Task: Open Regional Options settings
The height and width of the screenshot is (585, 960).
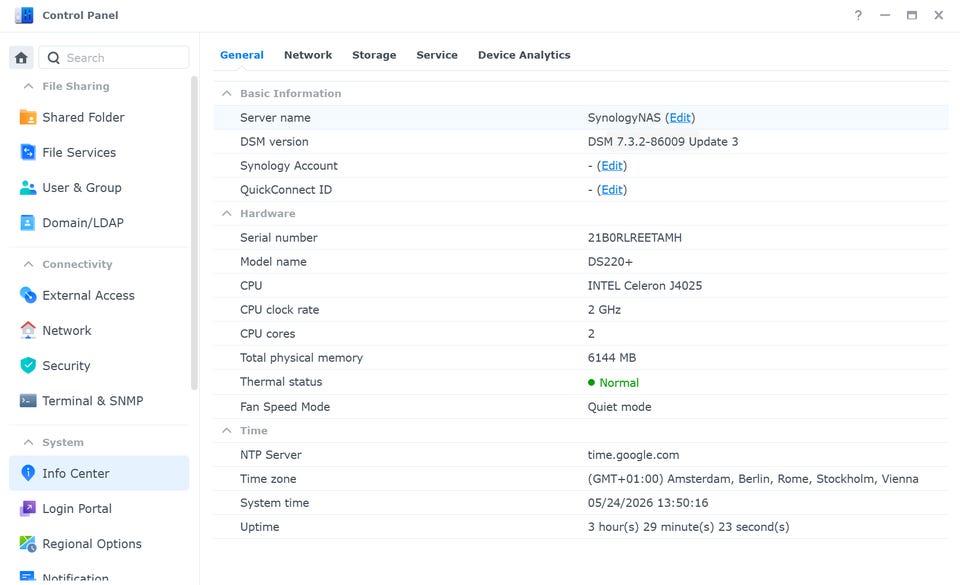Action: click(x=92, y=543)
